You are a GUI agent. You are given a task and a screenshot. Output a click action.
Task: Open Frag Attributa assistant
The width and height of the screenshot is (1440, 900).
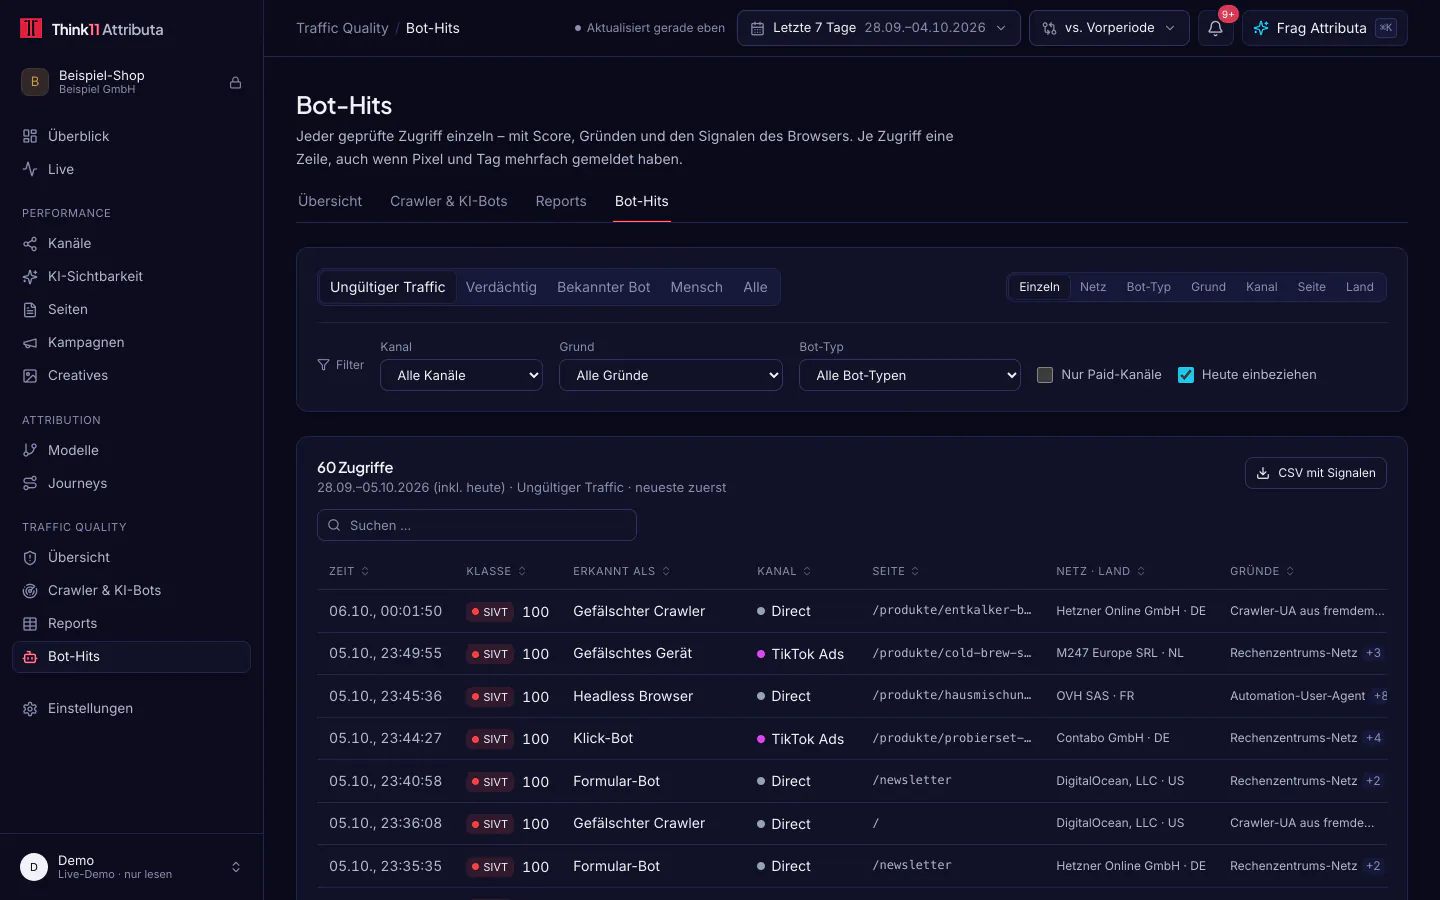click(1325, 28)
